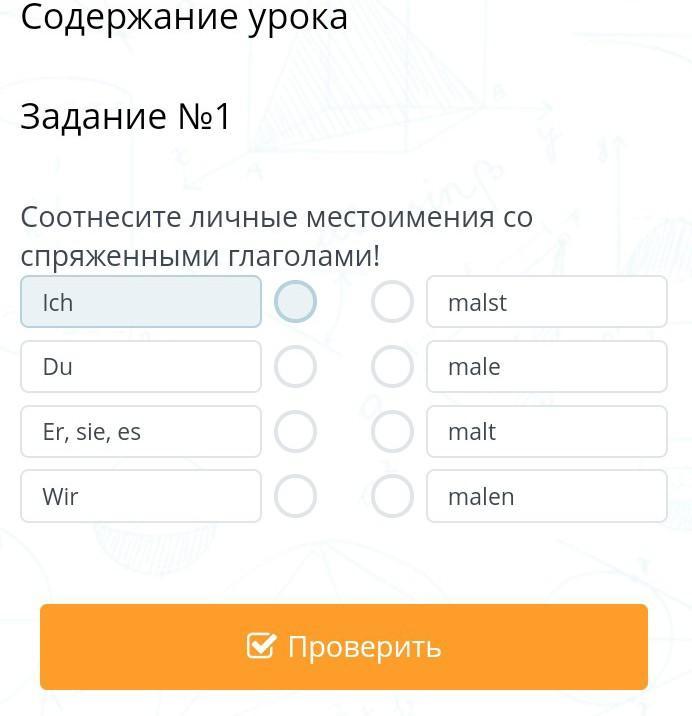Select the radio circle next to Wir
This screenshot has width=692, height=716.
295,496
